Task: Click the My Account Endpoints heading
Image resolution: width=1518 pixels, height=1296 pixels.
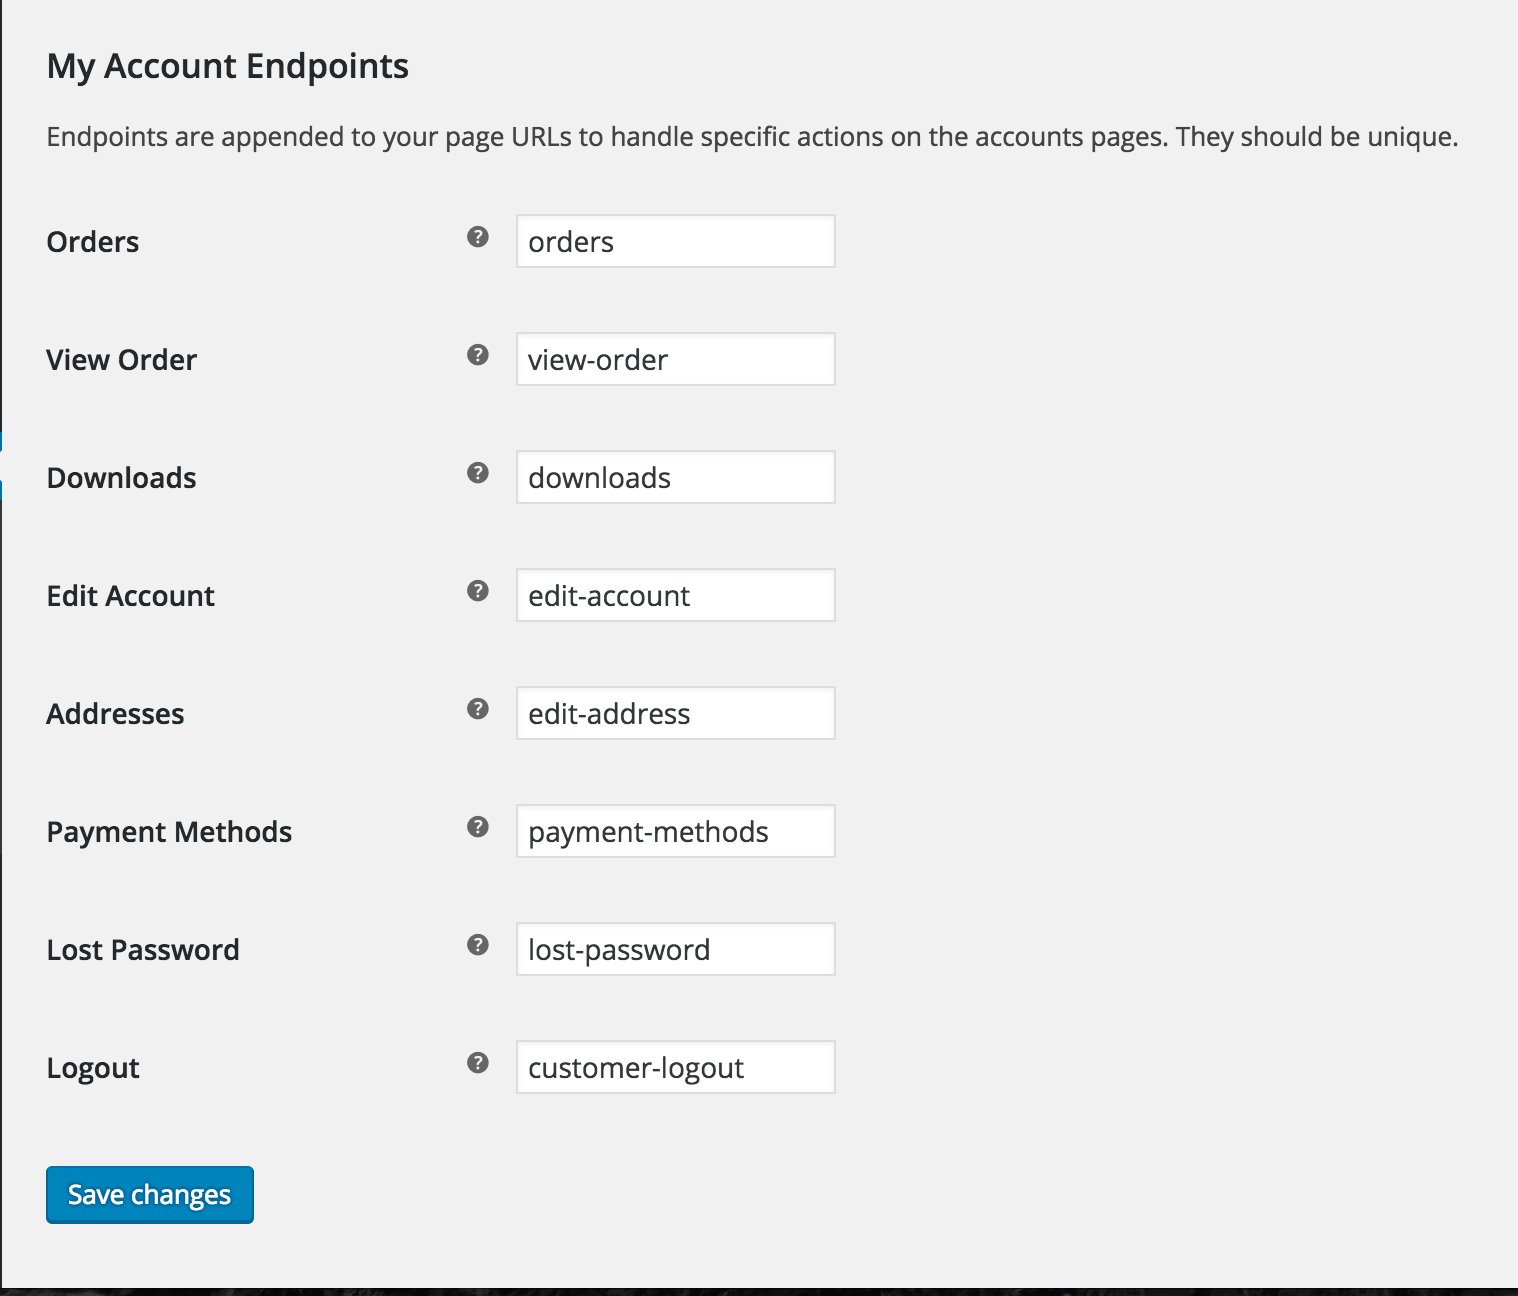Action: [228, 66]
